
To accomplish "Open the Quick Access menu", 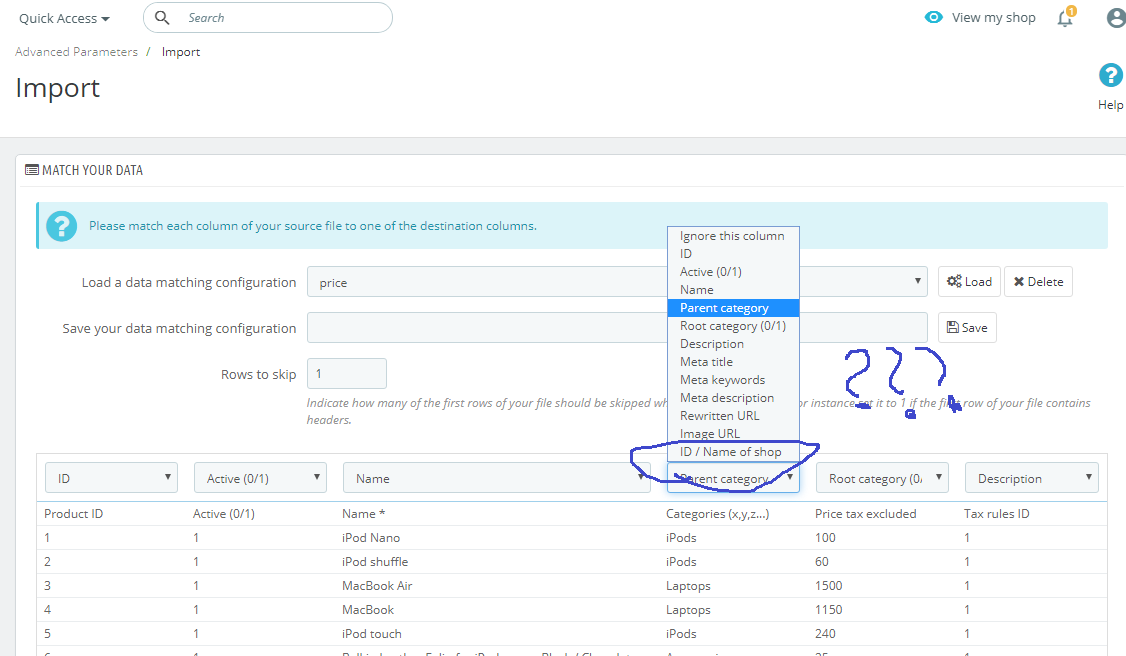I will click(64, 19).
